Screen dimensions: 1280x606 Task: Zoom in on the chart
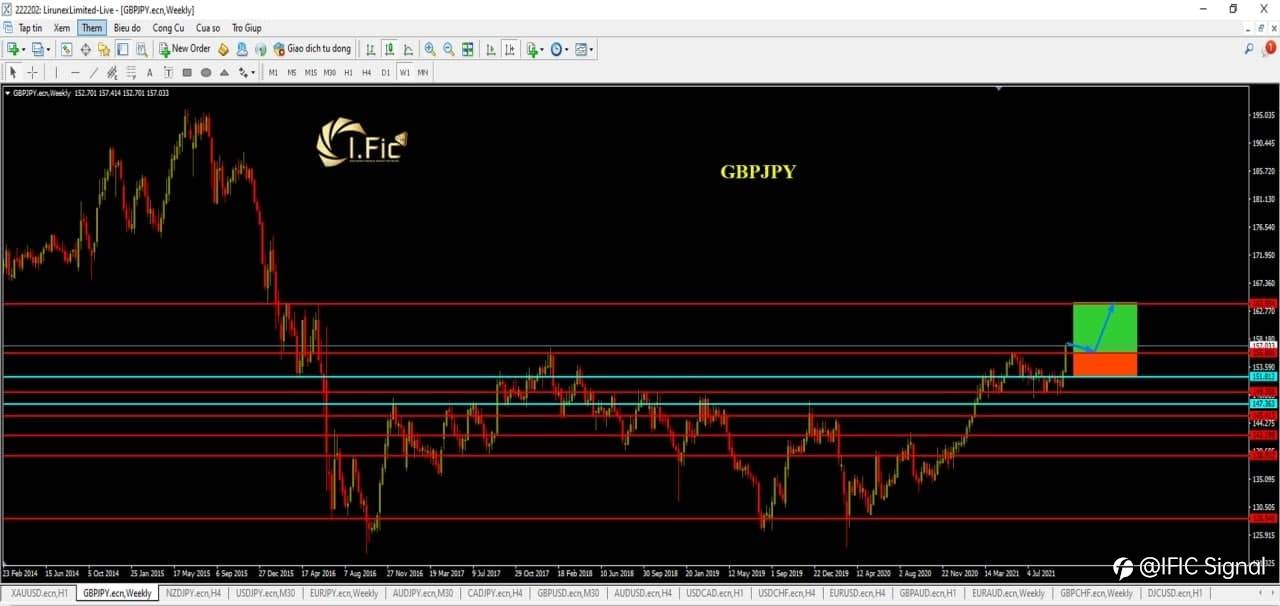[x=430, y=49]
